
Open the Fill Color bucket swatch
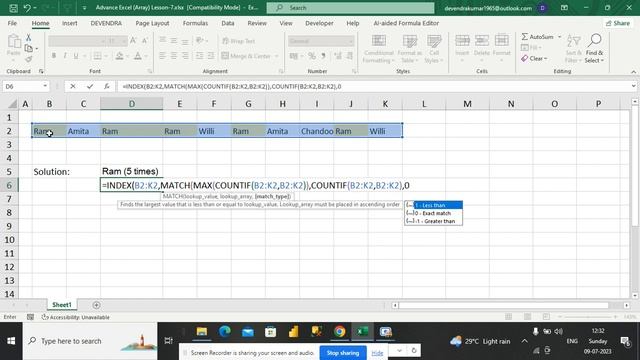point(119,56)
